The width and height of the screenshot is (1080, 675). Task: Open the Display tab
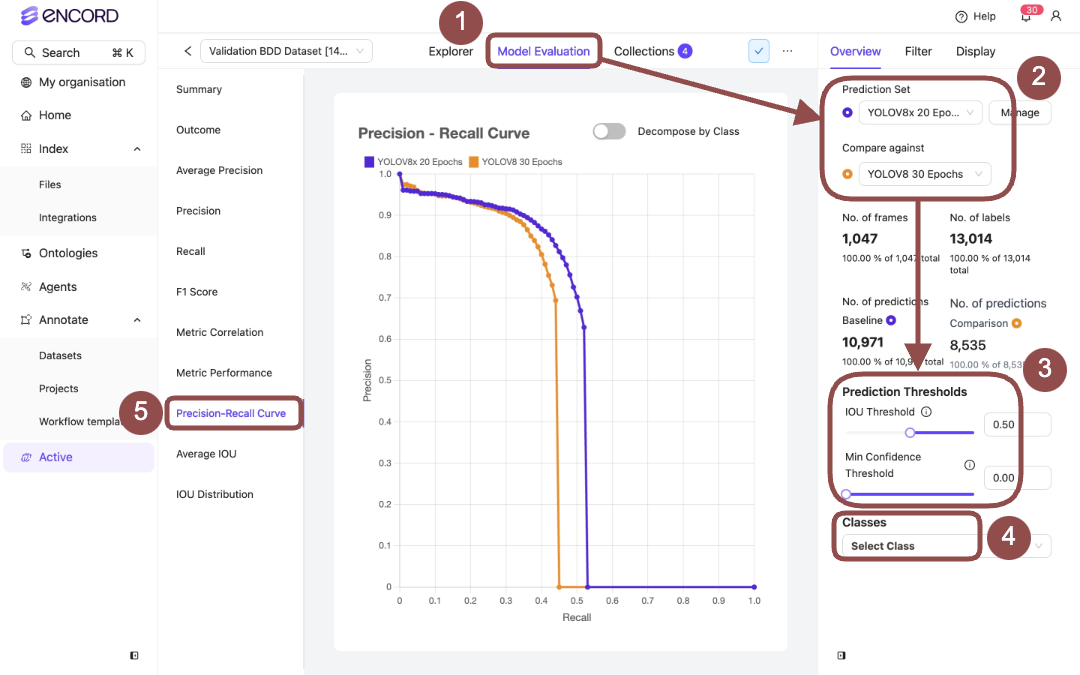975,51
